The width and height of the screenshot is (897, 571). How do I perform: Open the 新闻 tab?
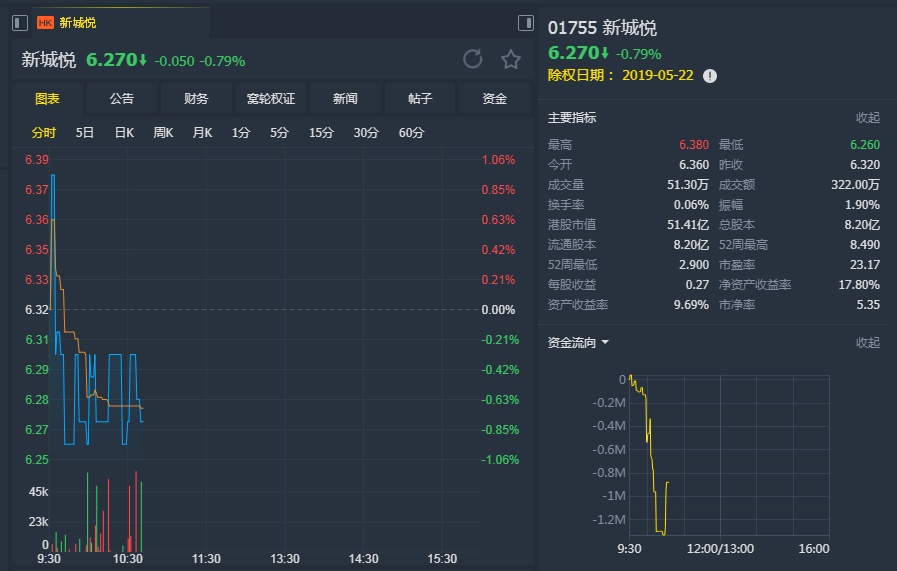345,99
